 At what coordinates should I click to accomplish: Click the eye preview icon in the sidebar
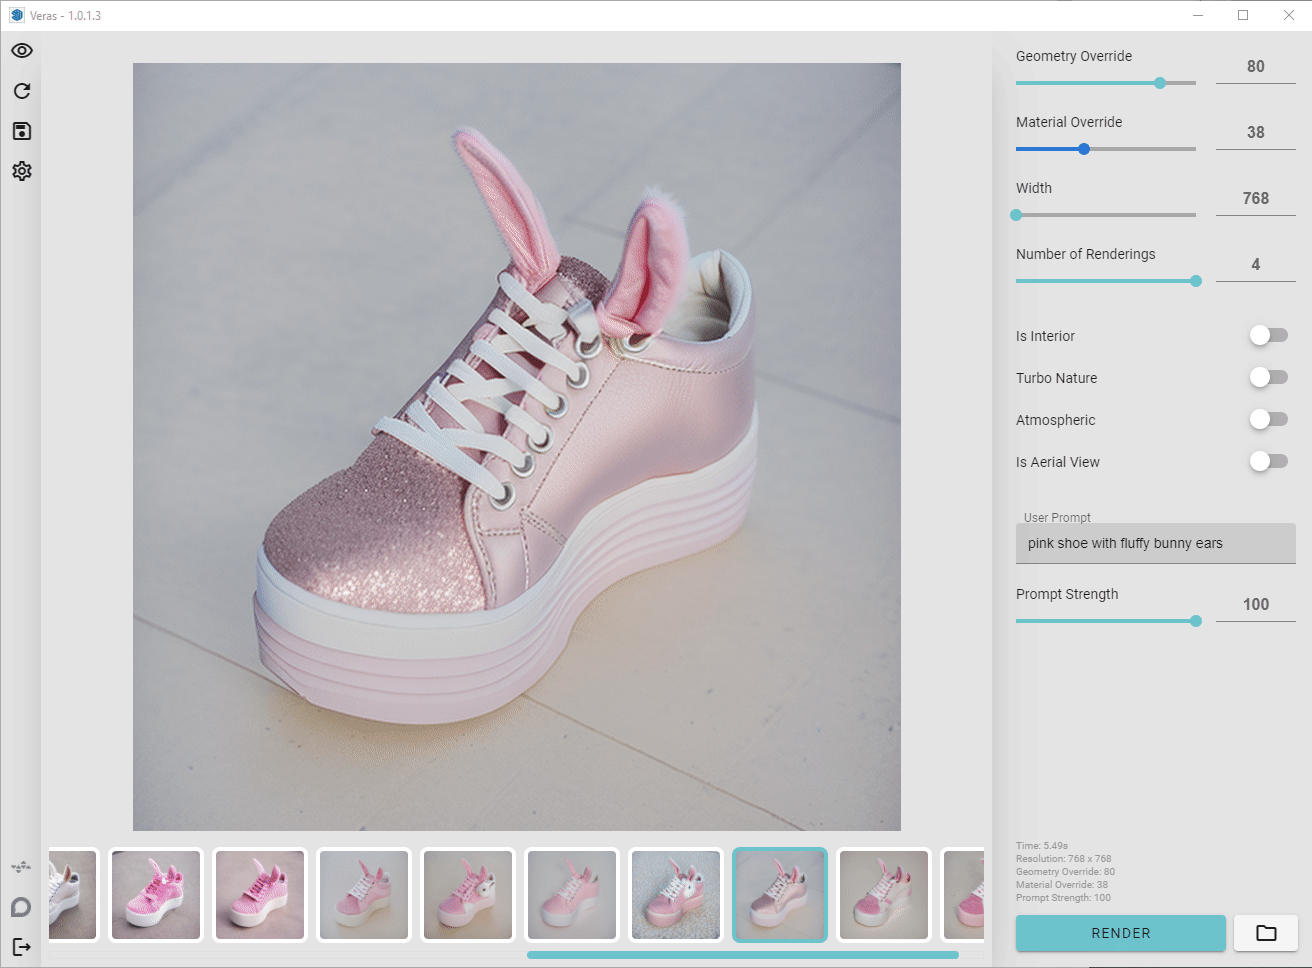[x=22, y=51]
